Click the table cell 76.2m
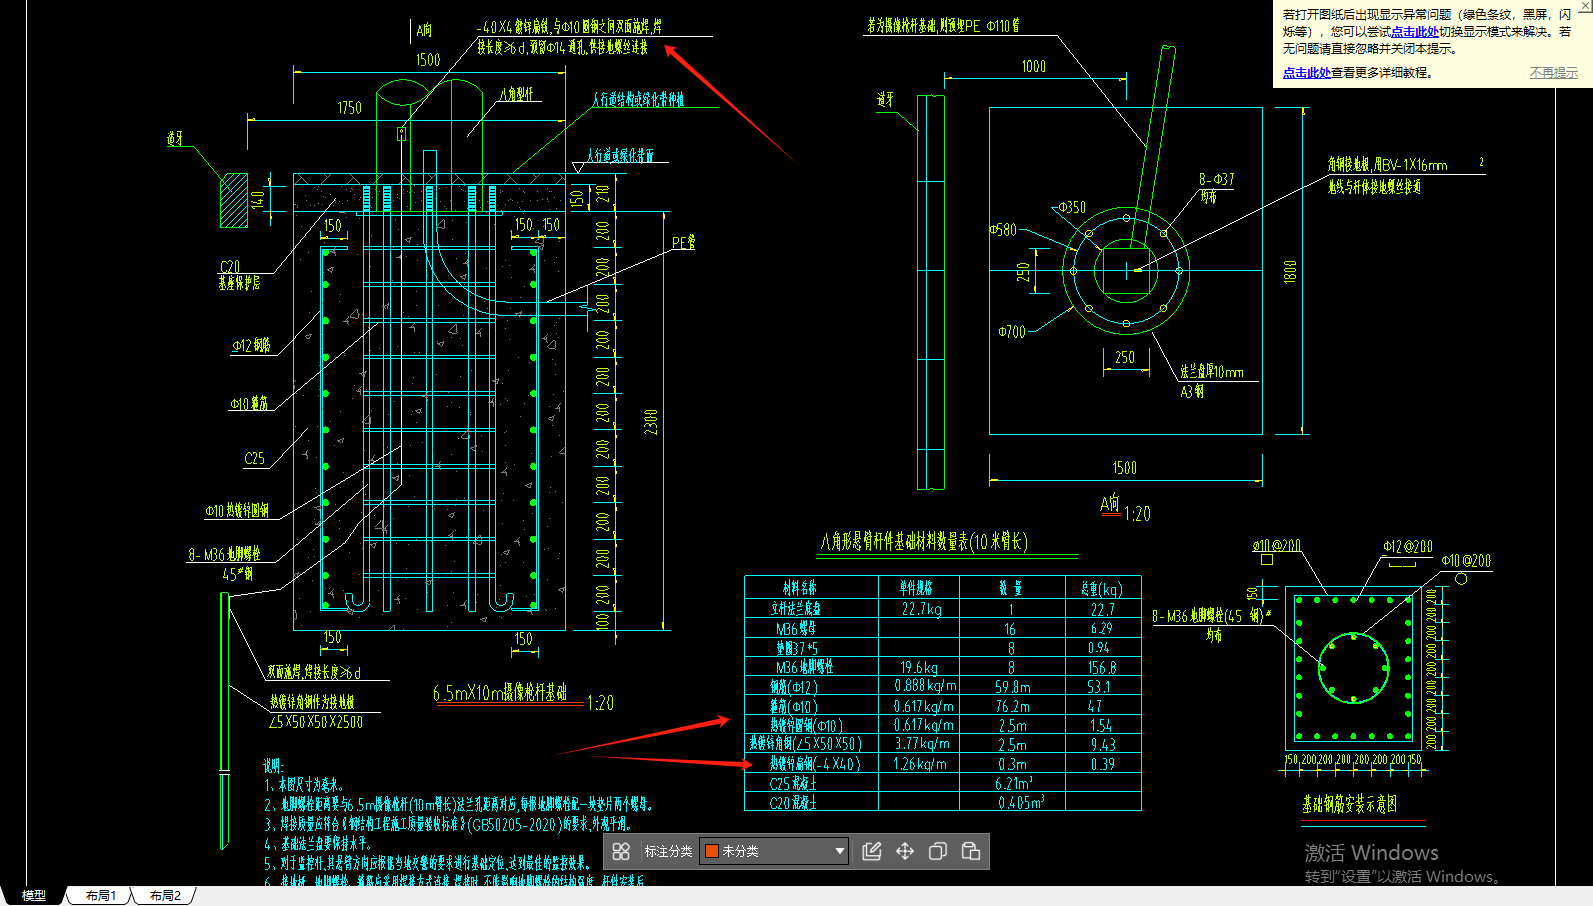Screen dimensions: 1593x906 point(1012,706)
